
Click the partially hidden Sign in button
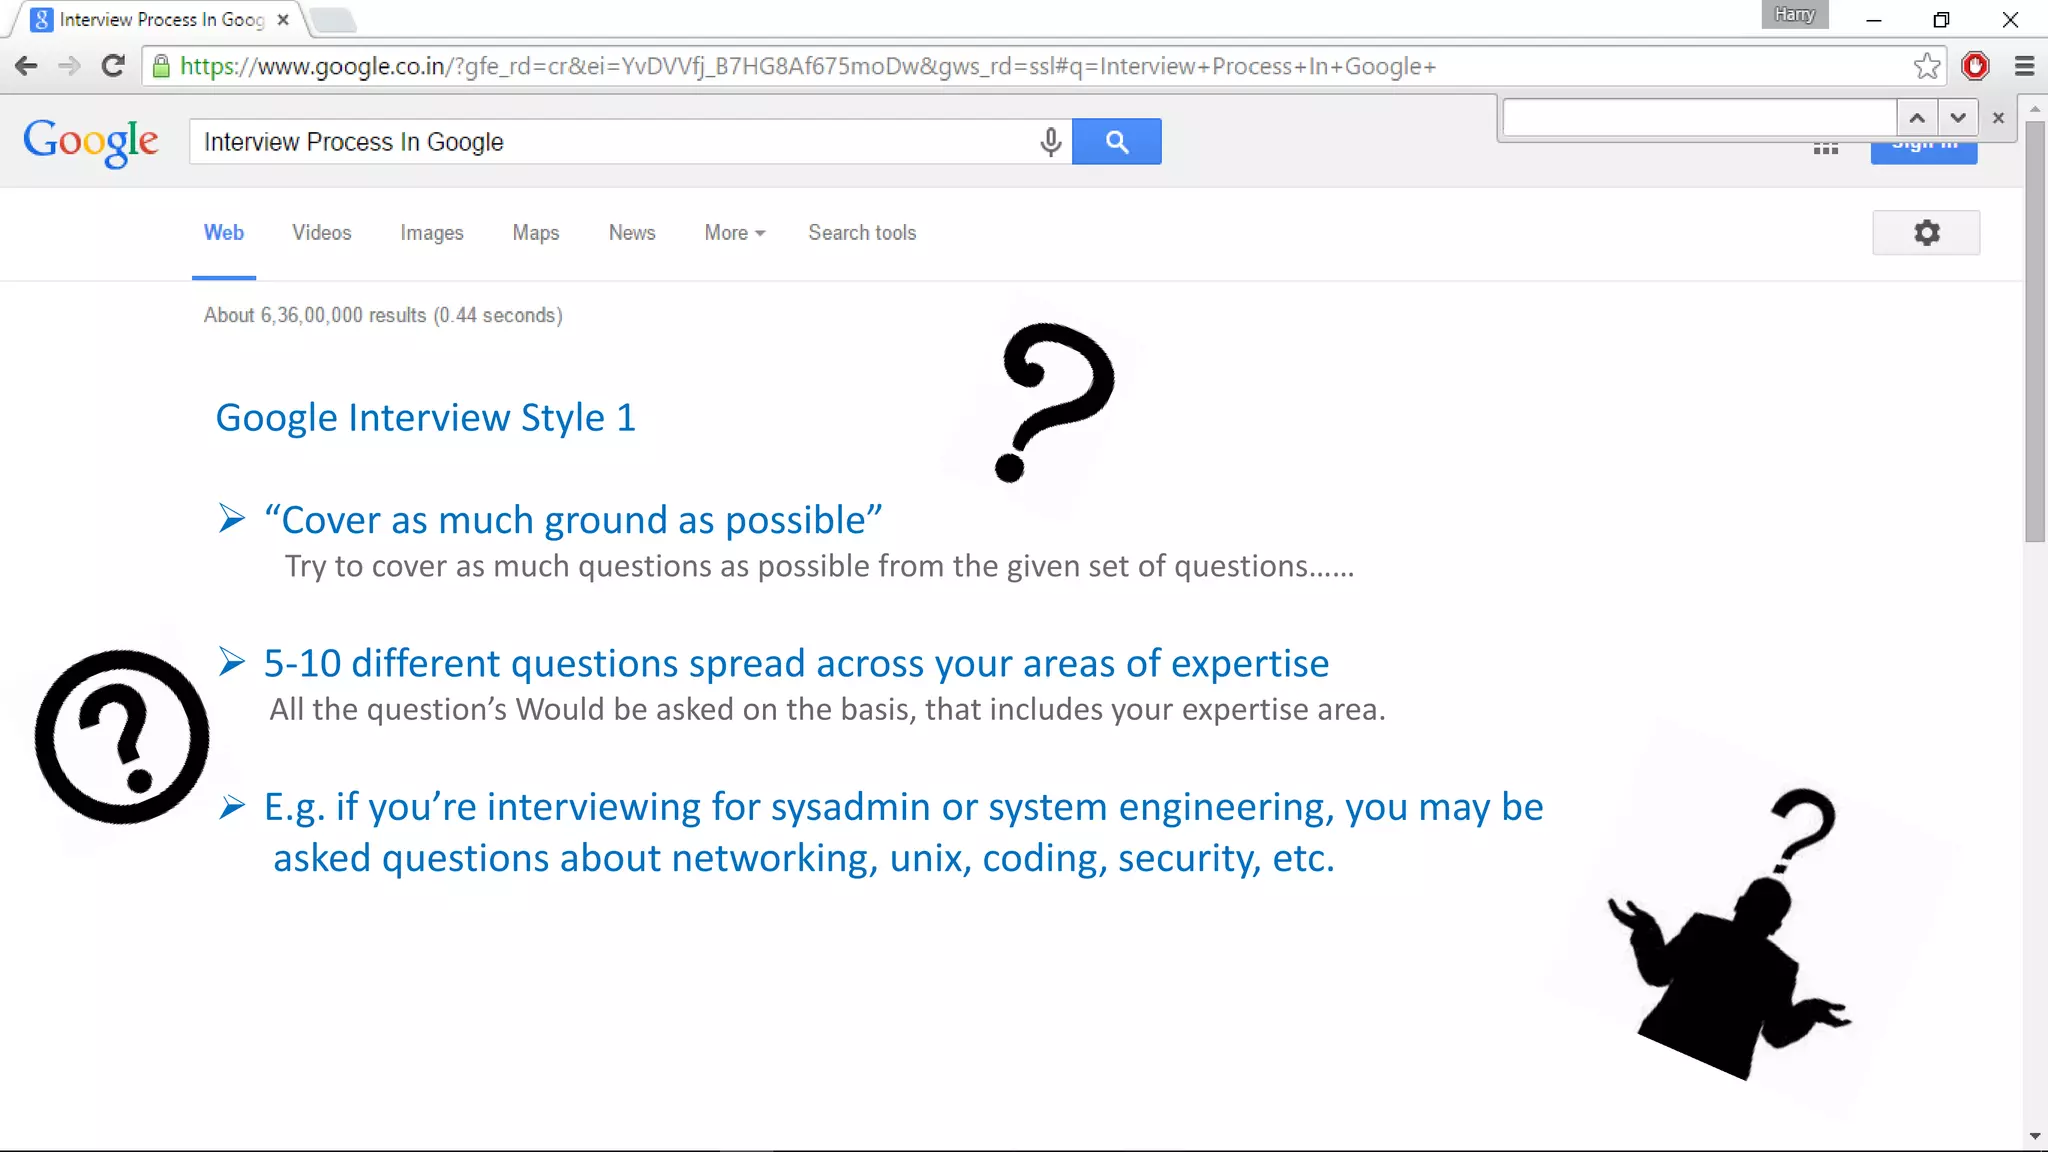pyautogui.click(x=1924, y=153)
